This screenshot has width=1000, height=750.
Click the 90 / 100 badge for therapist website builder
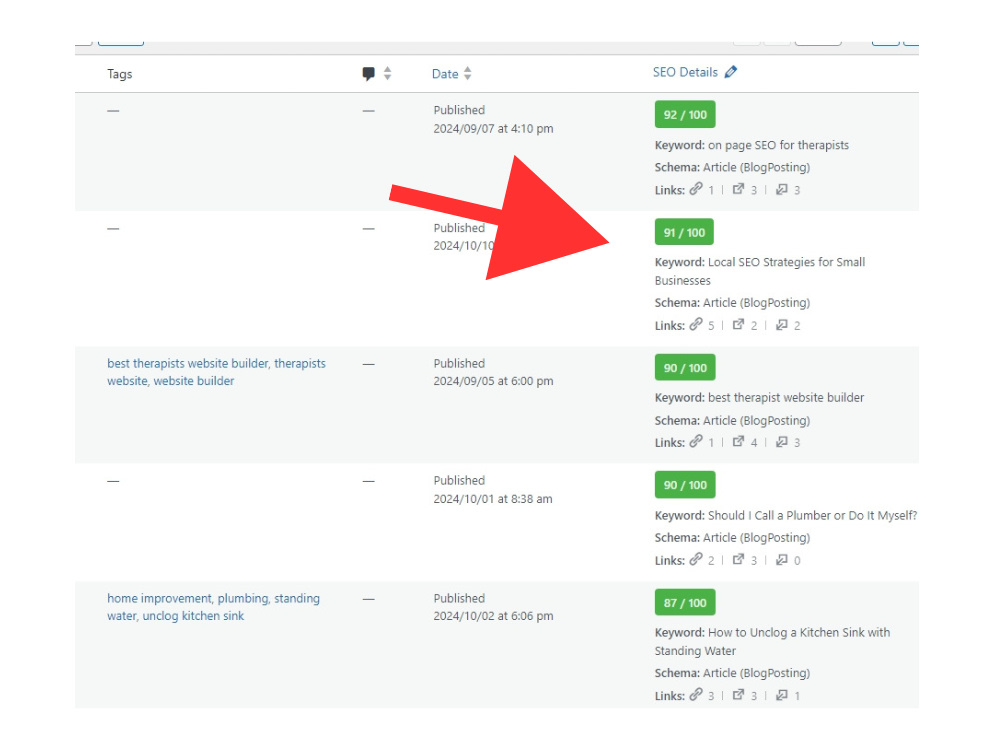685,368
